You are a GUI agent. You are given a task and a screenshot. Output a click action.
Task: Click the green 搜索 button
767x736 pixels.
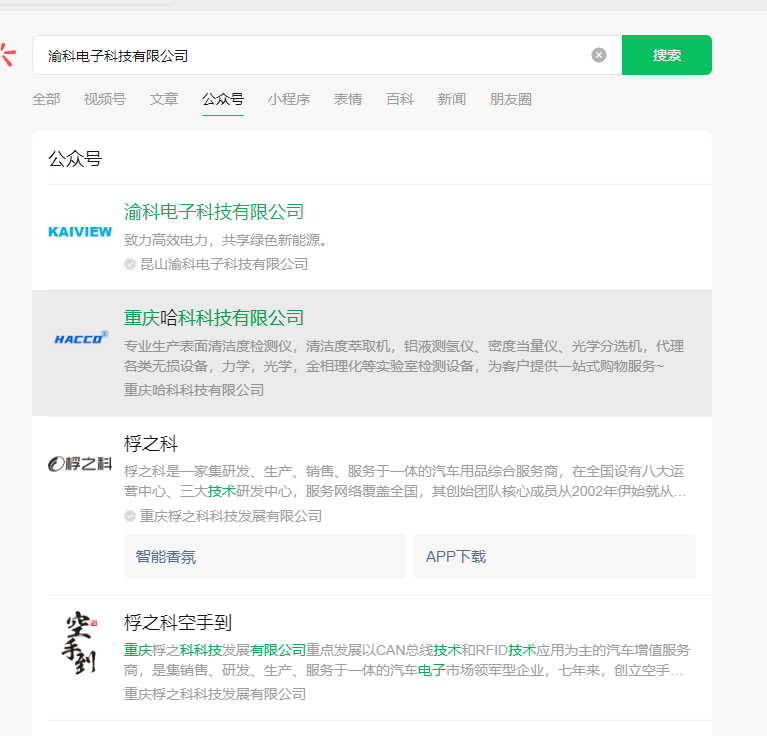tap(667, 55)
